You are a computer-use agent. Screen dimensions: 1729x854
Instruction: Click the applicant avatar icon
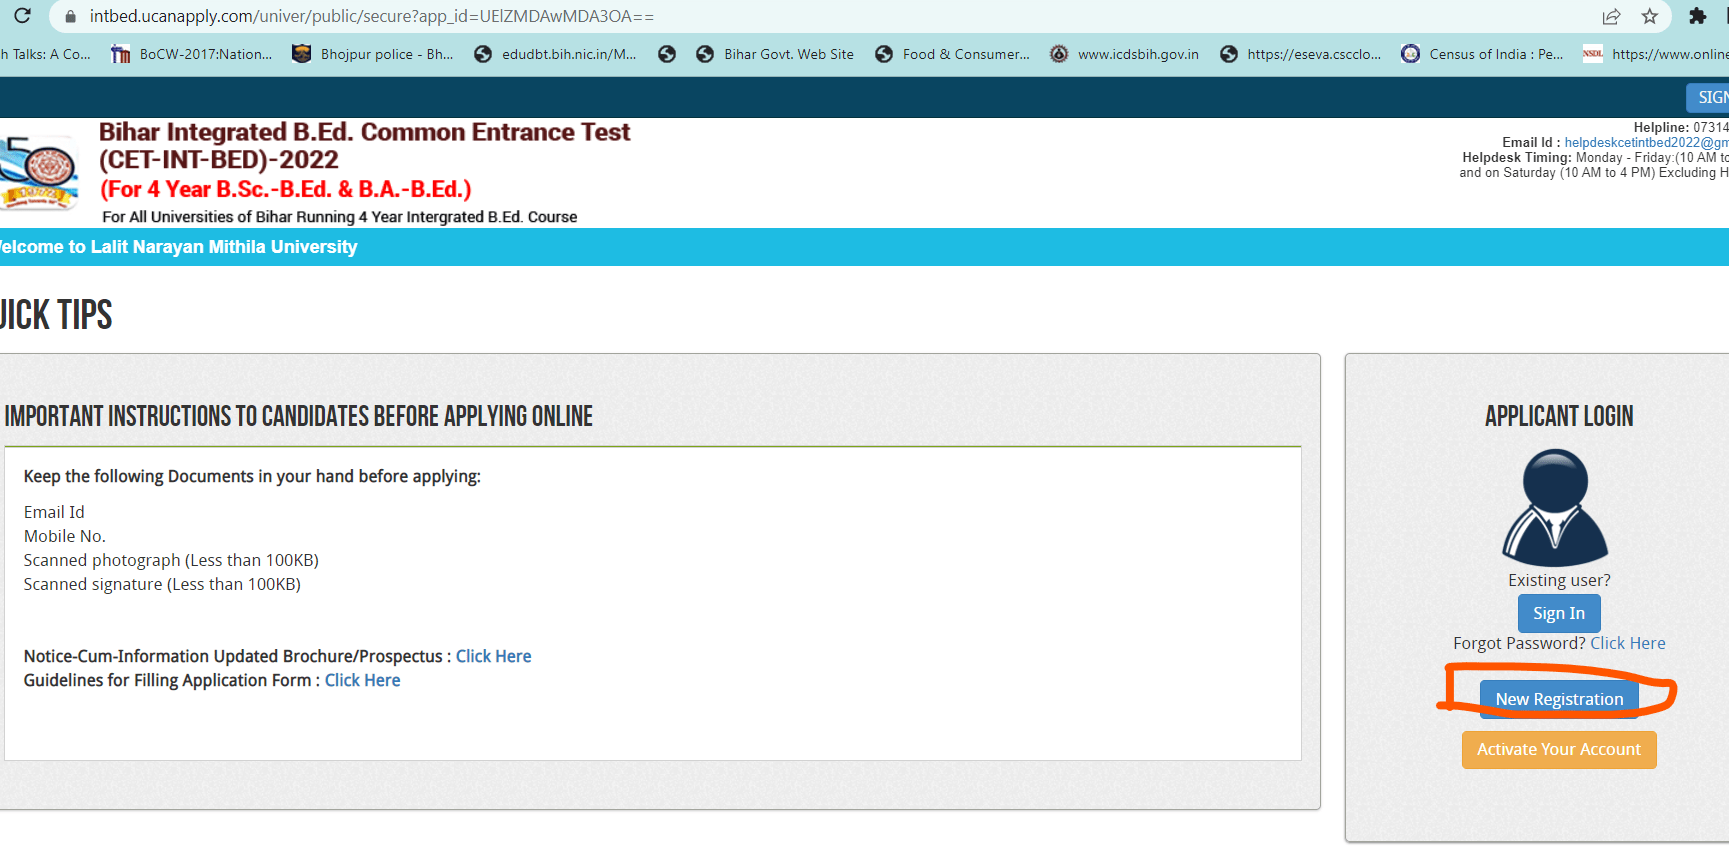pyautogui.click(x=1555, y=507)
